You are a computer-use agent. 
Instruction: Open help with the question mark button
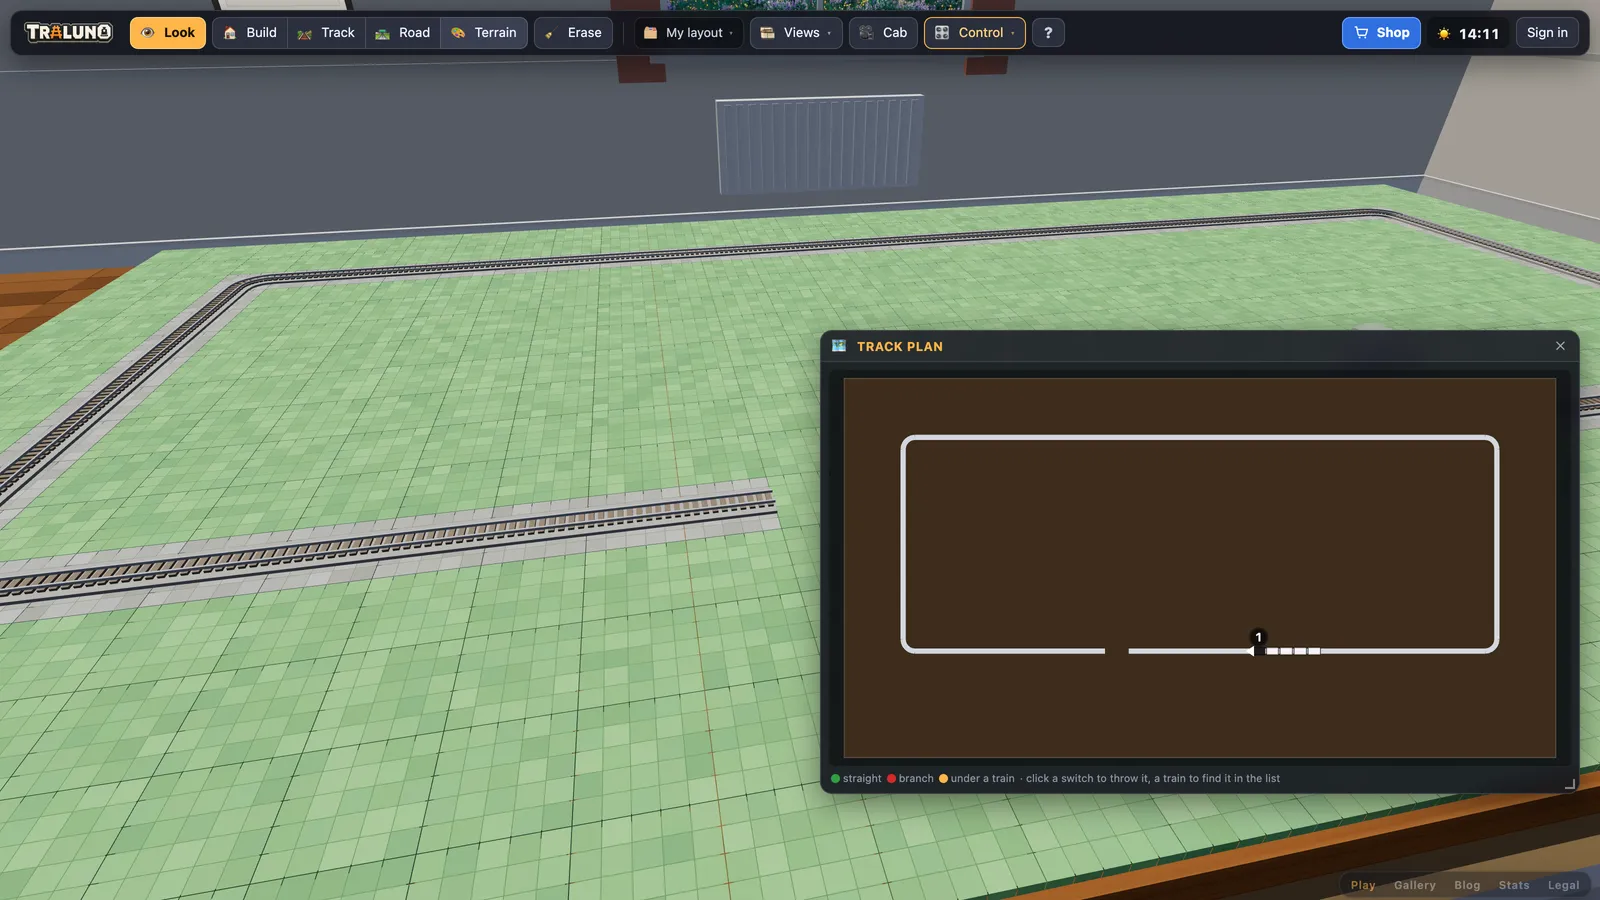pyautogui.click(x=1048, y=33)
